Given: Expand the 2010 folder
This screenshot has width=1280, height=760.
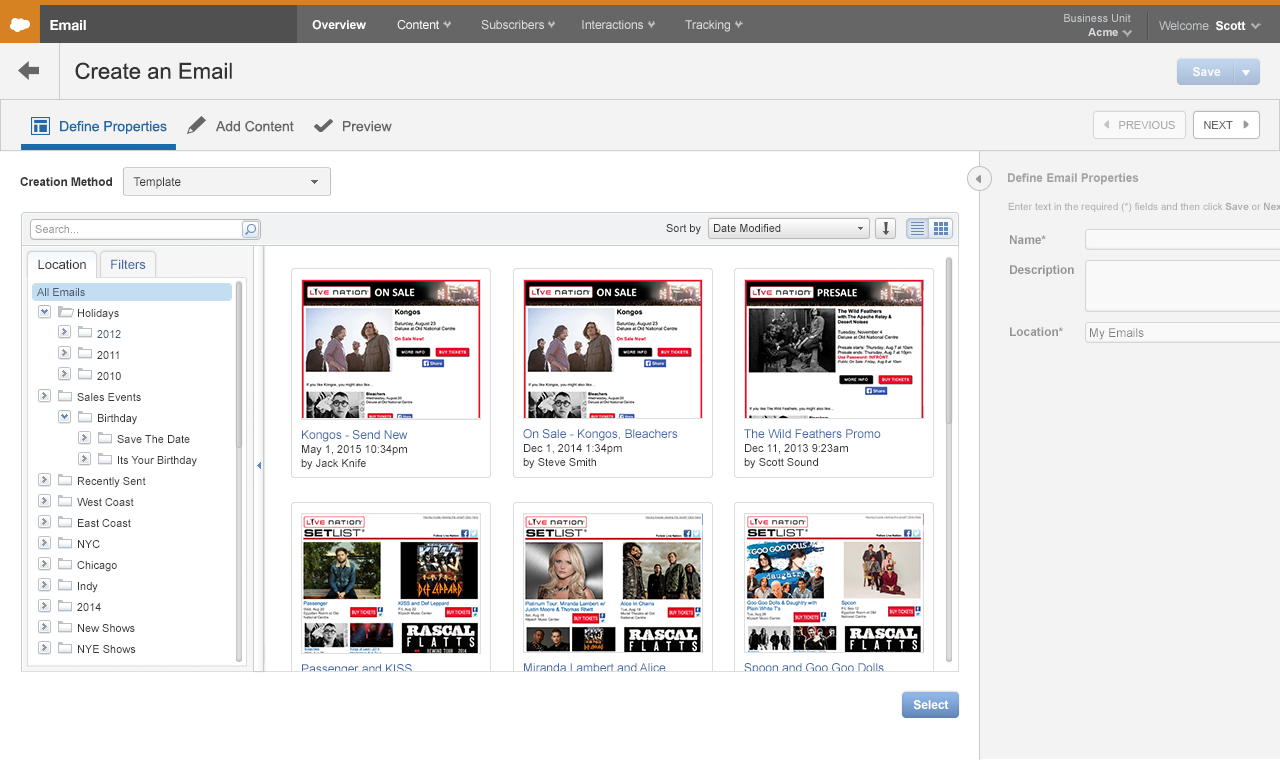Looking at the screenshot, I should (x=64, y=375).
